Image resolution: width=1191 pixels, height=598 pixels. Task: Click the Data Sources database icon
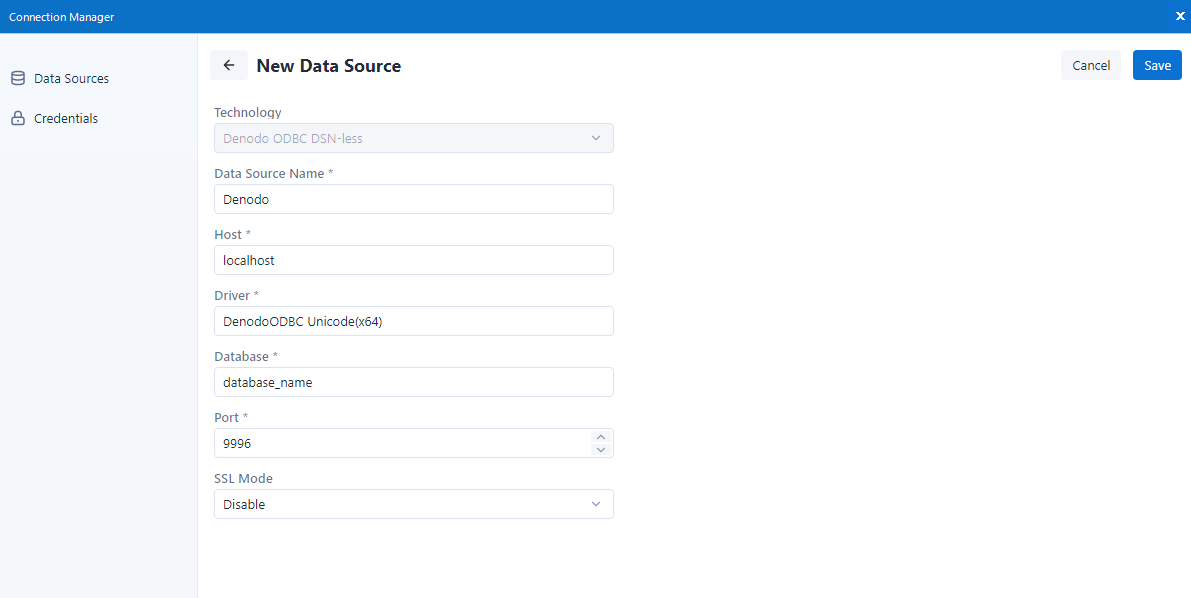[x=17, y=78]
